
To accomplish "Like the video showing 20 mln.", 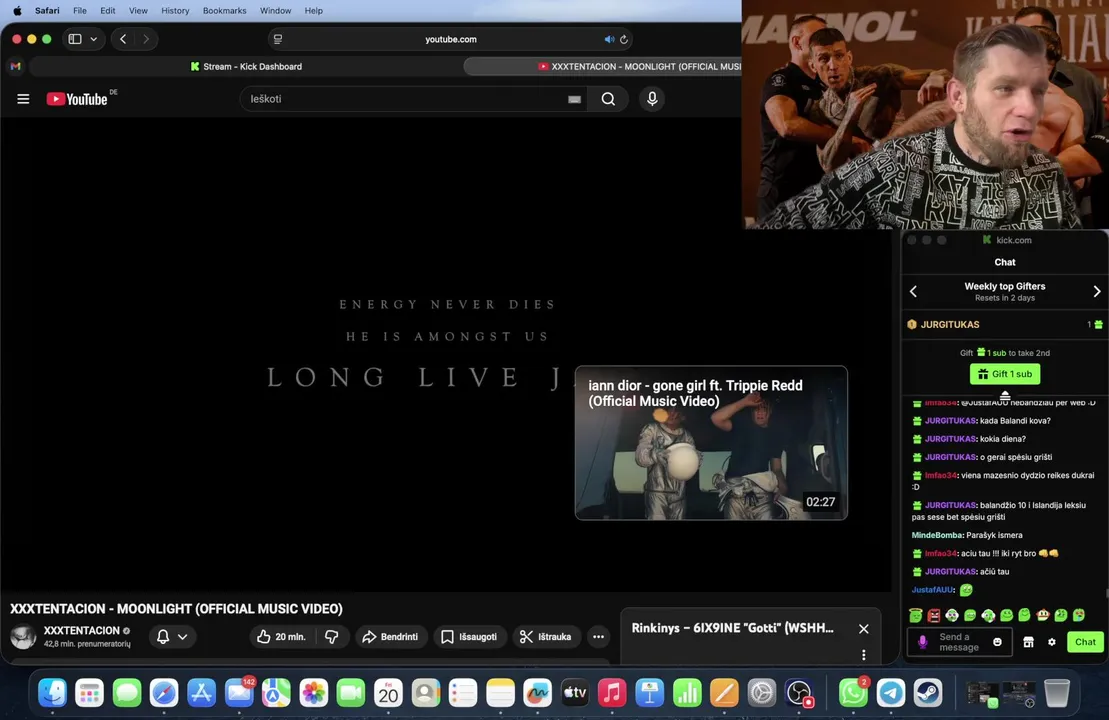I will coord(281,637).
